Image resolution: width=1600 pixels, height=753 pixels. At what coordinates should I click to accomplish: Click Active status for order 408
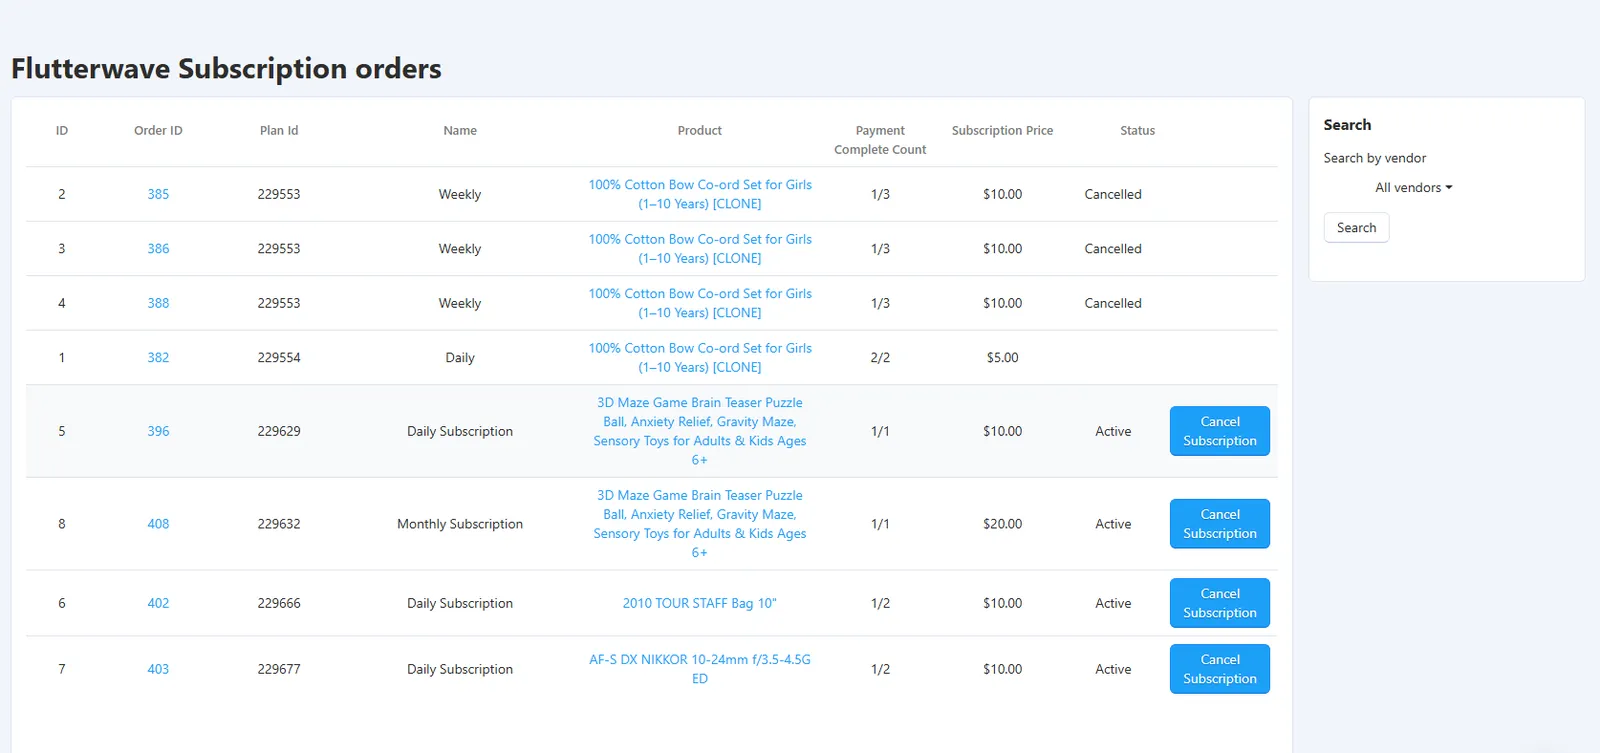click(1113, 524)
